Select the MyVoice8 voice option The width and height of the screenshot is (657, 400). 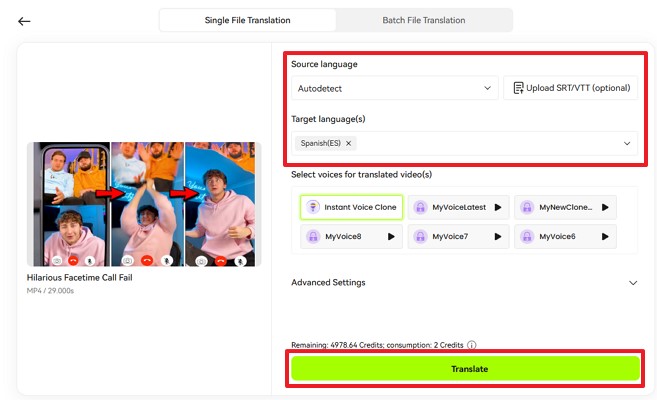click(343, 237)
